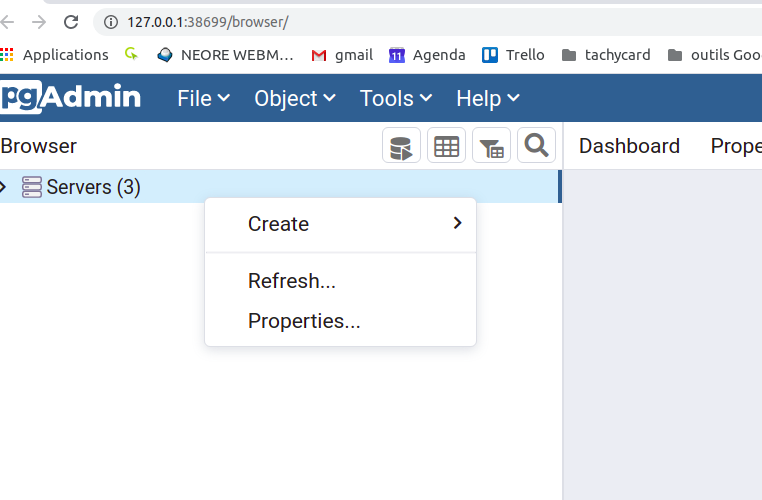The height and width of the screenshot is (500, 762).
Task: Expand the Servers (3) tree node
Action: click(x=3, y=187)
